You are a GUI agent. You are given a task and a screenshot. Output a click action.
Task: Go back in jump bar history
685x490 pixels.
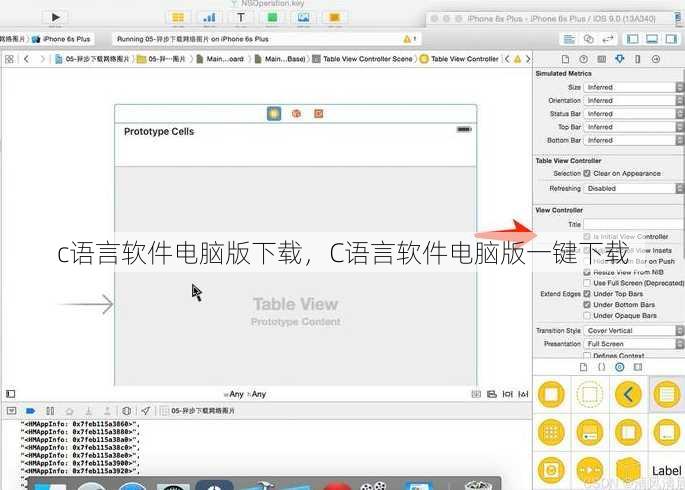point(27,59)
